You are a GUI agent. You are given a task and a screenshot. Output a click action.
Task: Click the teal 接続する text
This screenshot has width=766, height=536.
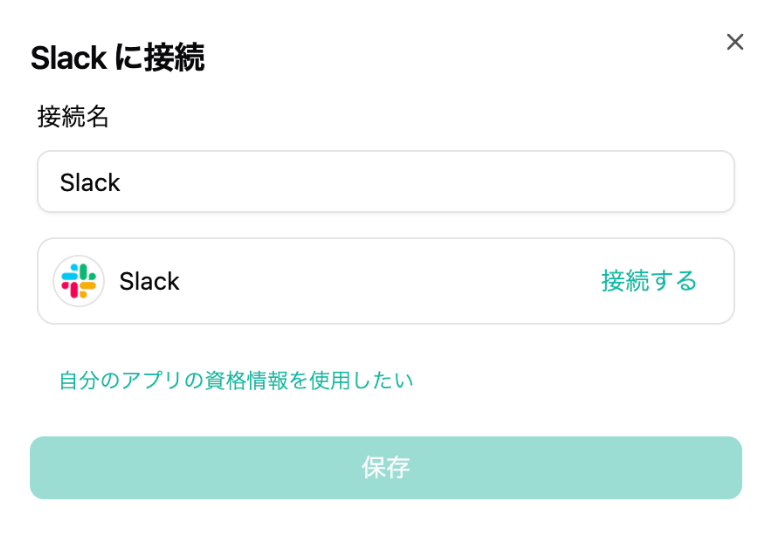click(649, 281)
